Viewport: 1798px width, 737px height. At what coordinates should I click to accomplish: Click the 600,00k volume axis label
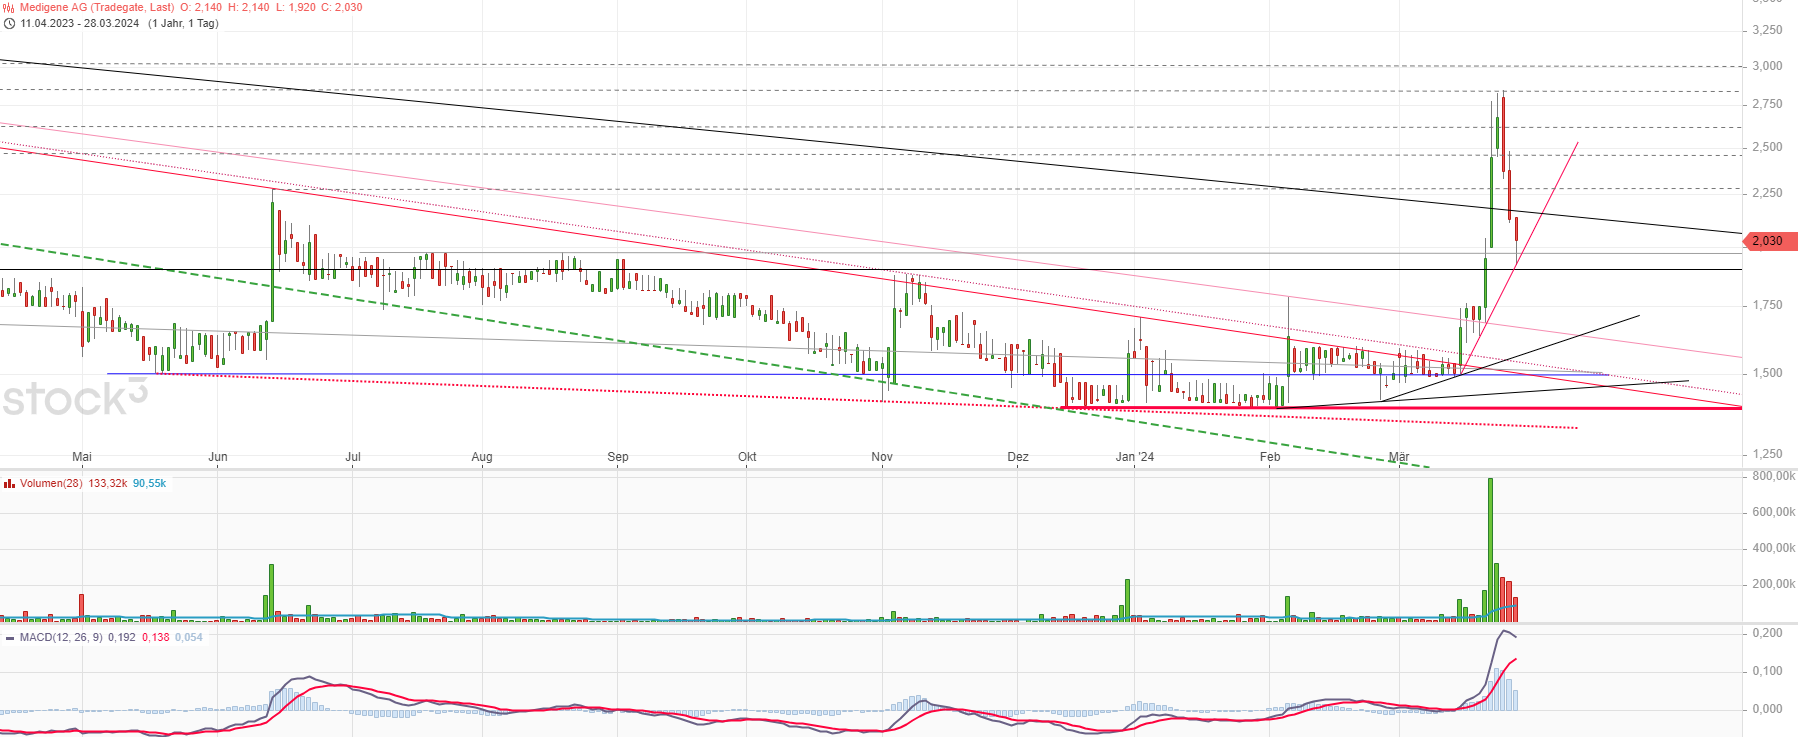[1774, 512]
